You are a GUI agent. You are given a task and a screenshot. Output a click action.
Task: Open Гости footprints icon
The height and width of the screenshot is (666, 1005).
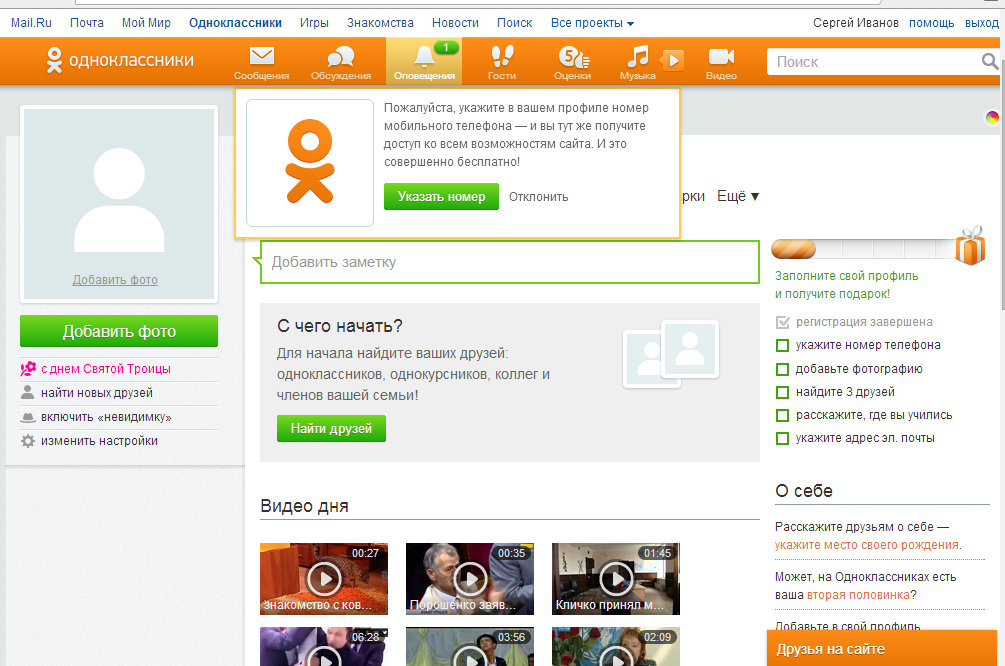502,56
